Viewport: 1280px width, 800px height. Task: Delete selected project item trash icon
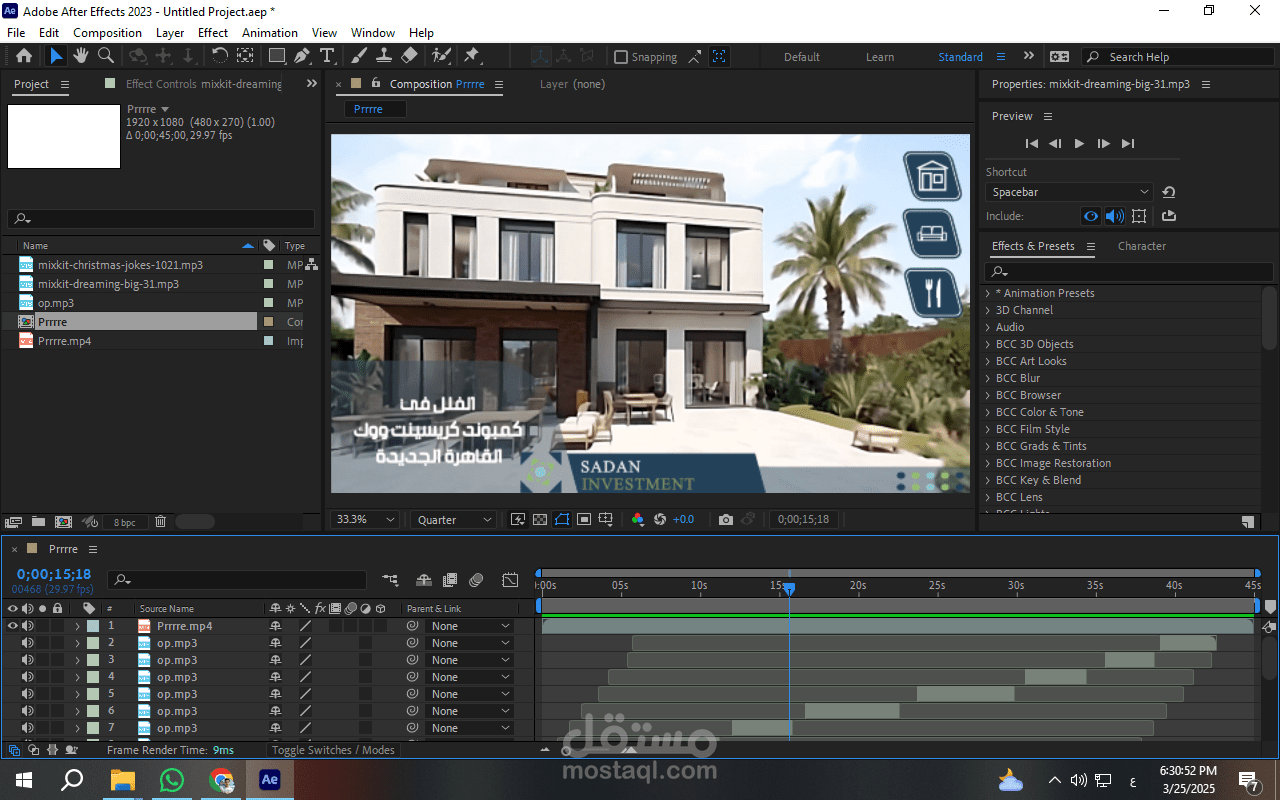click(160, 522)
